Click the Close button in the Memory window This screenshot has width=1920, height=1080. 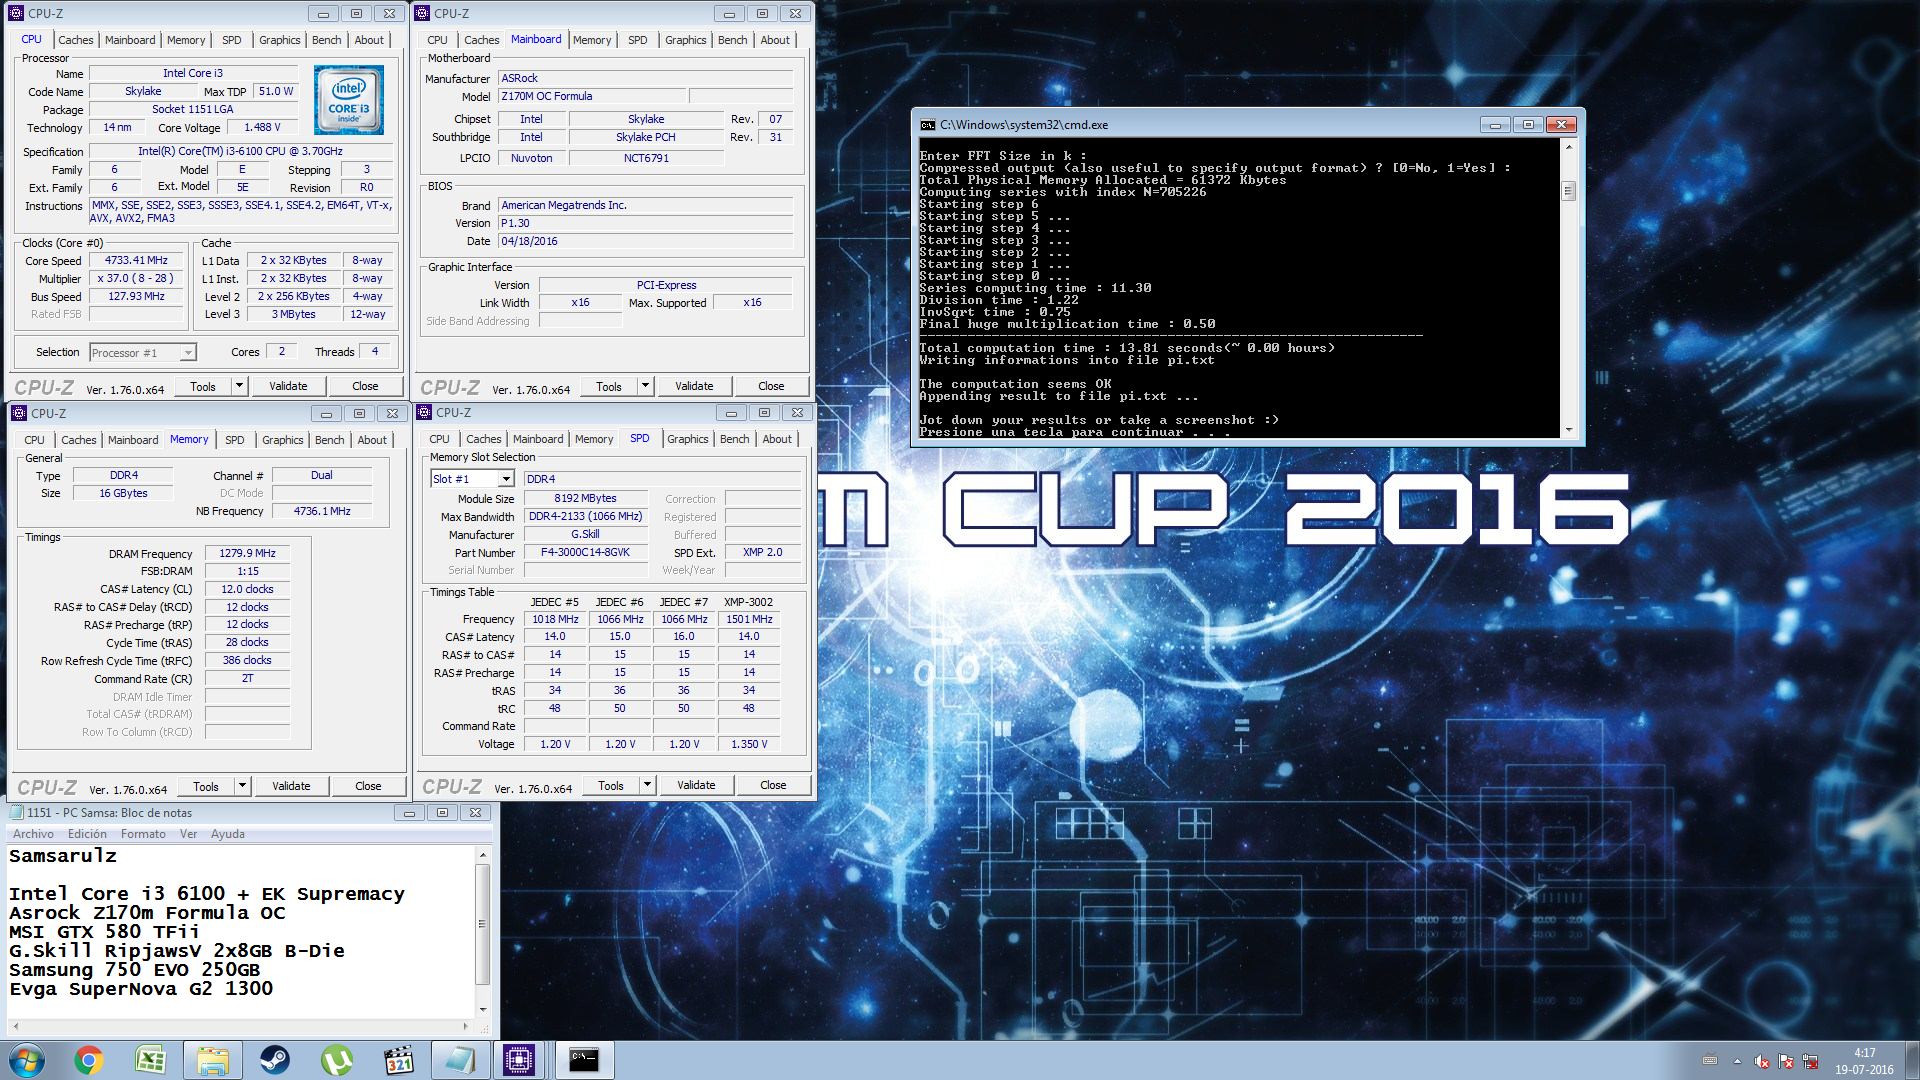pyautogui.click(x=368, y=786)
